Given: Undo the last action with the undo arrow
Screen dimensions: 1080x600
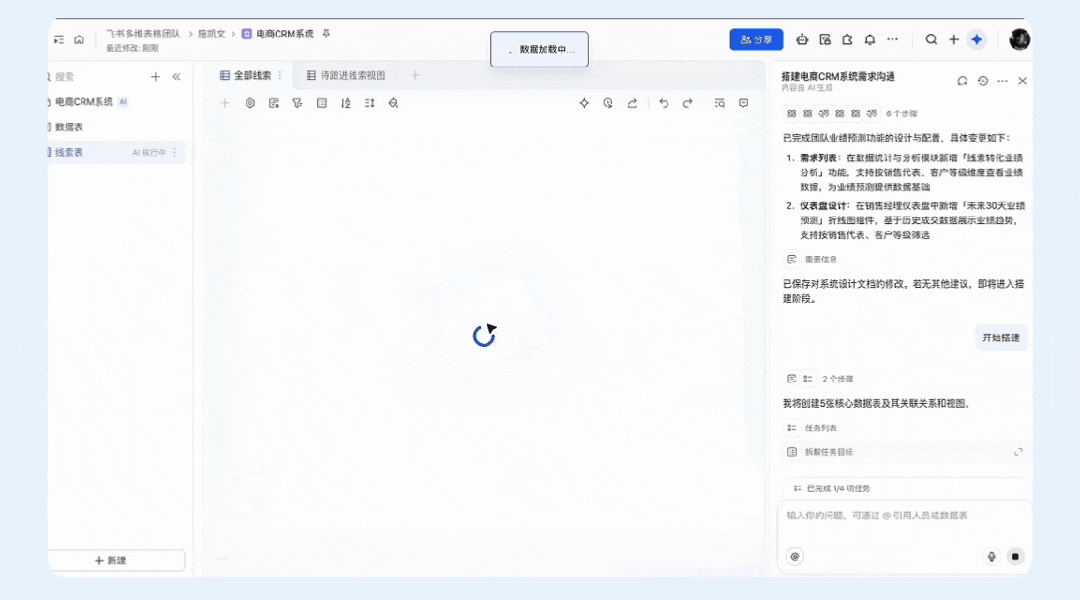Looking at the screenshot, I should tap(664, 102).
